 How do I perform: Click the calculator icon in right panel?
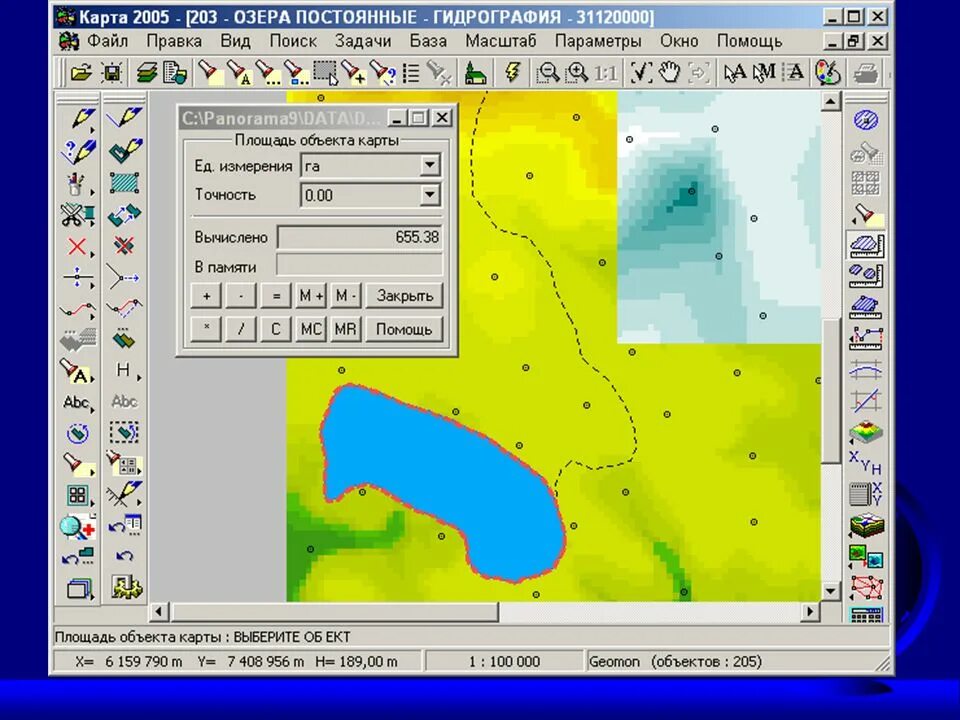point(866,615)
